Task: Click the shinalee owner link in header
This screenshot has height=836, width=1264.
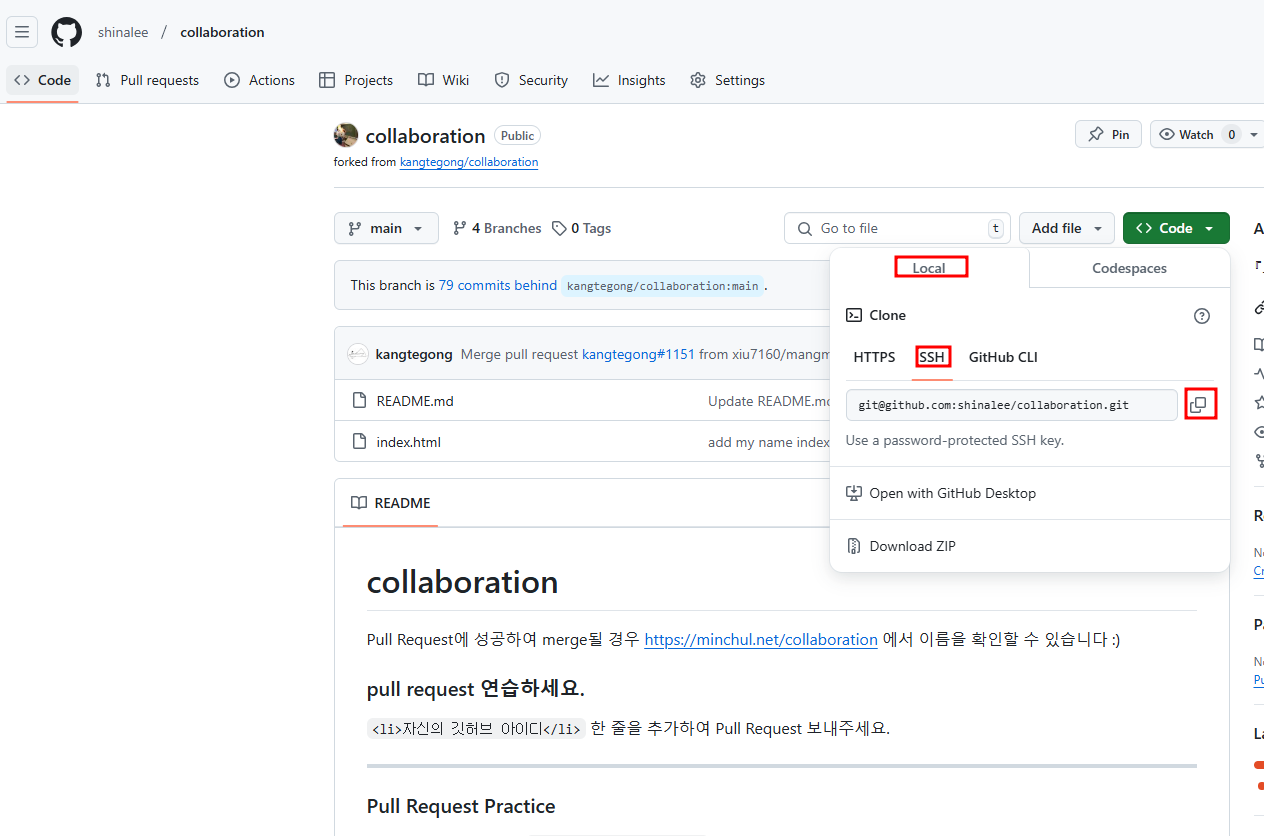Action: pos(123,32)
